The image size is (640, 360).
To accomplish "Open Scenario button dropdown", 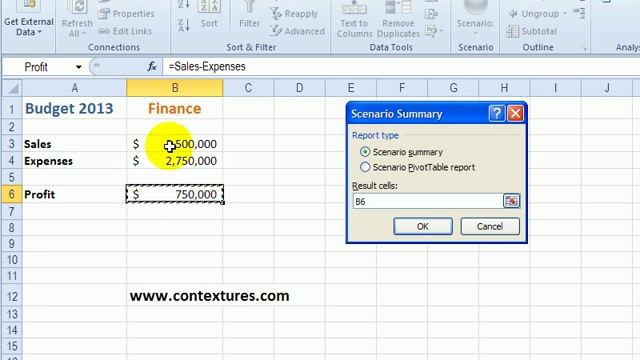I will click(x=476, y=20).
